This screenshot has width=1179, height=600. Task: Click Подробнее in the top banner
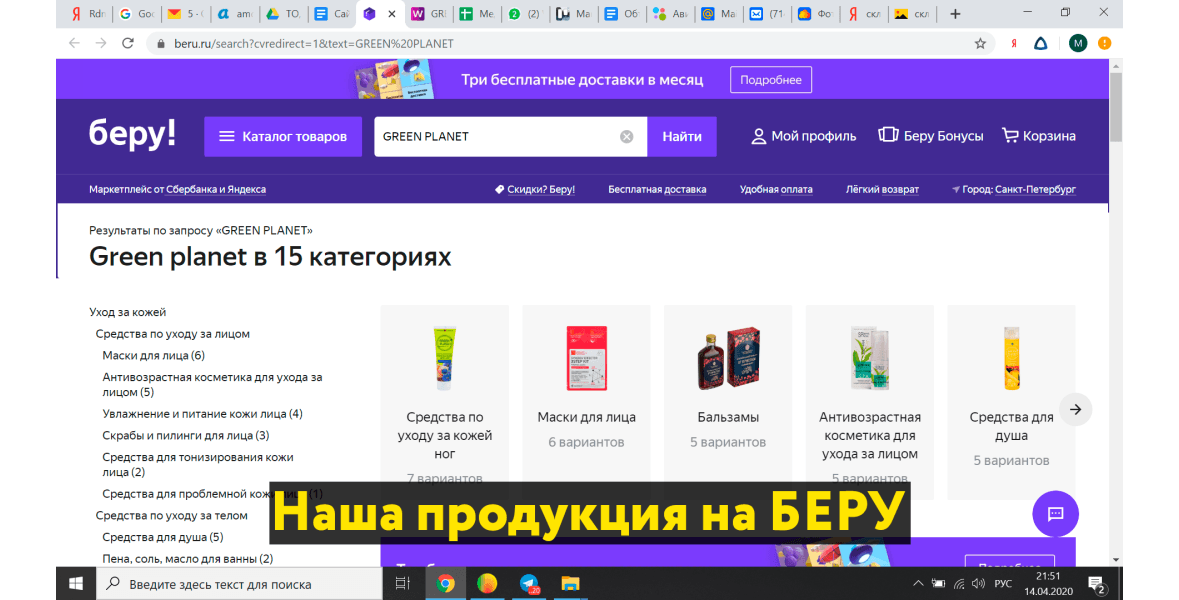coord(771,80)
